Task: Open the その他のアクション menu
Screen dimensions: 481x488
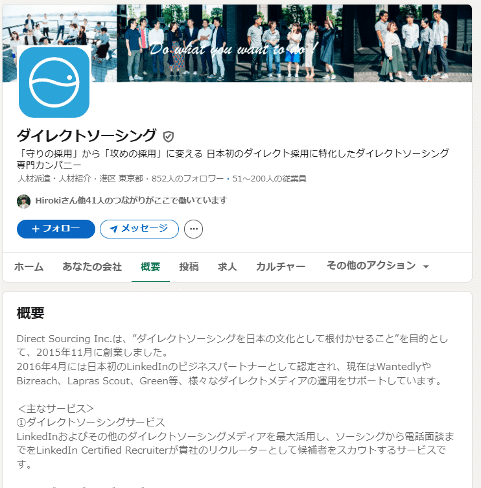Action: point(378,266)
